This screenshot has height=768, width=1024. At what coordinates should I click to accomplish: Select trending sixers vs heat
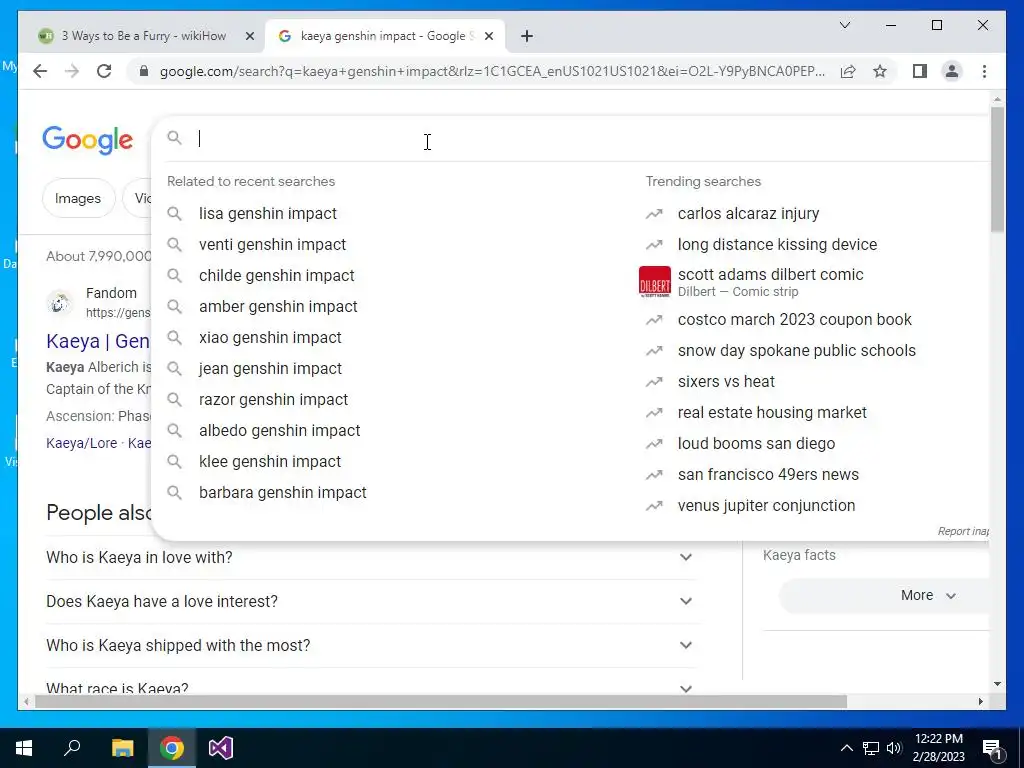(726, 381)
